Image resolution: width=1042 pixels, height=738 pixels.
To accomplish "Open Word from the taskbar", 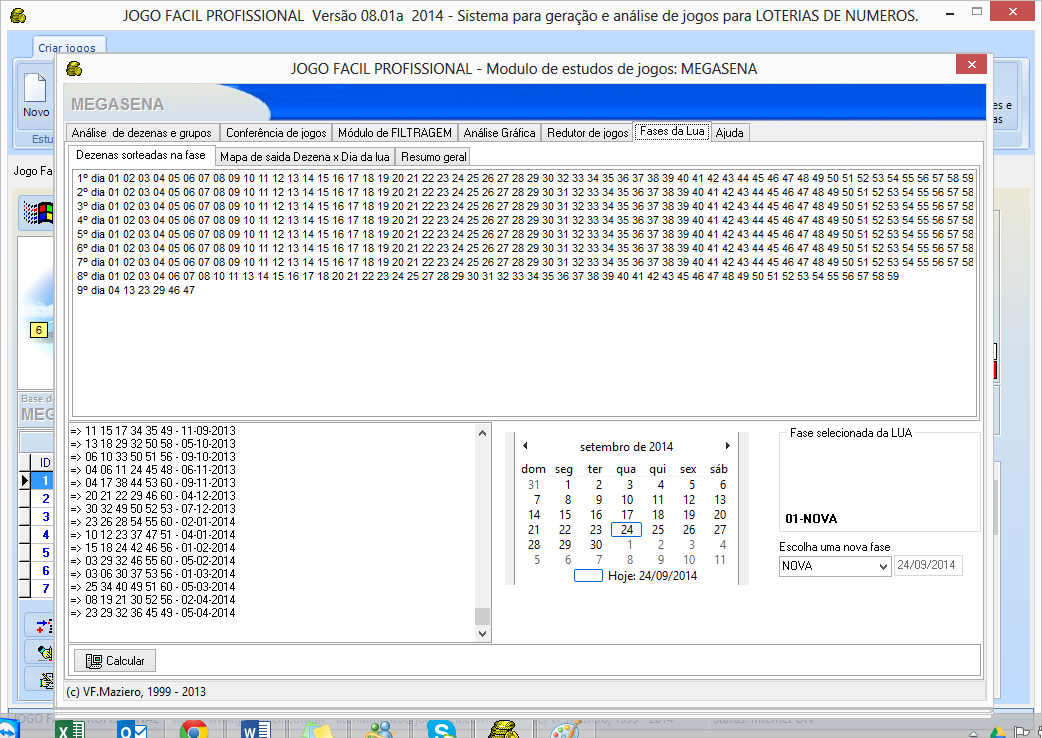I will (x=256, y=729).
